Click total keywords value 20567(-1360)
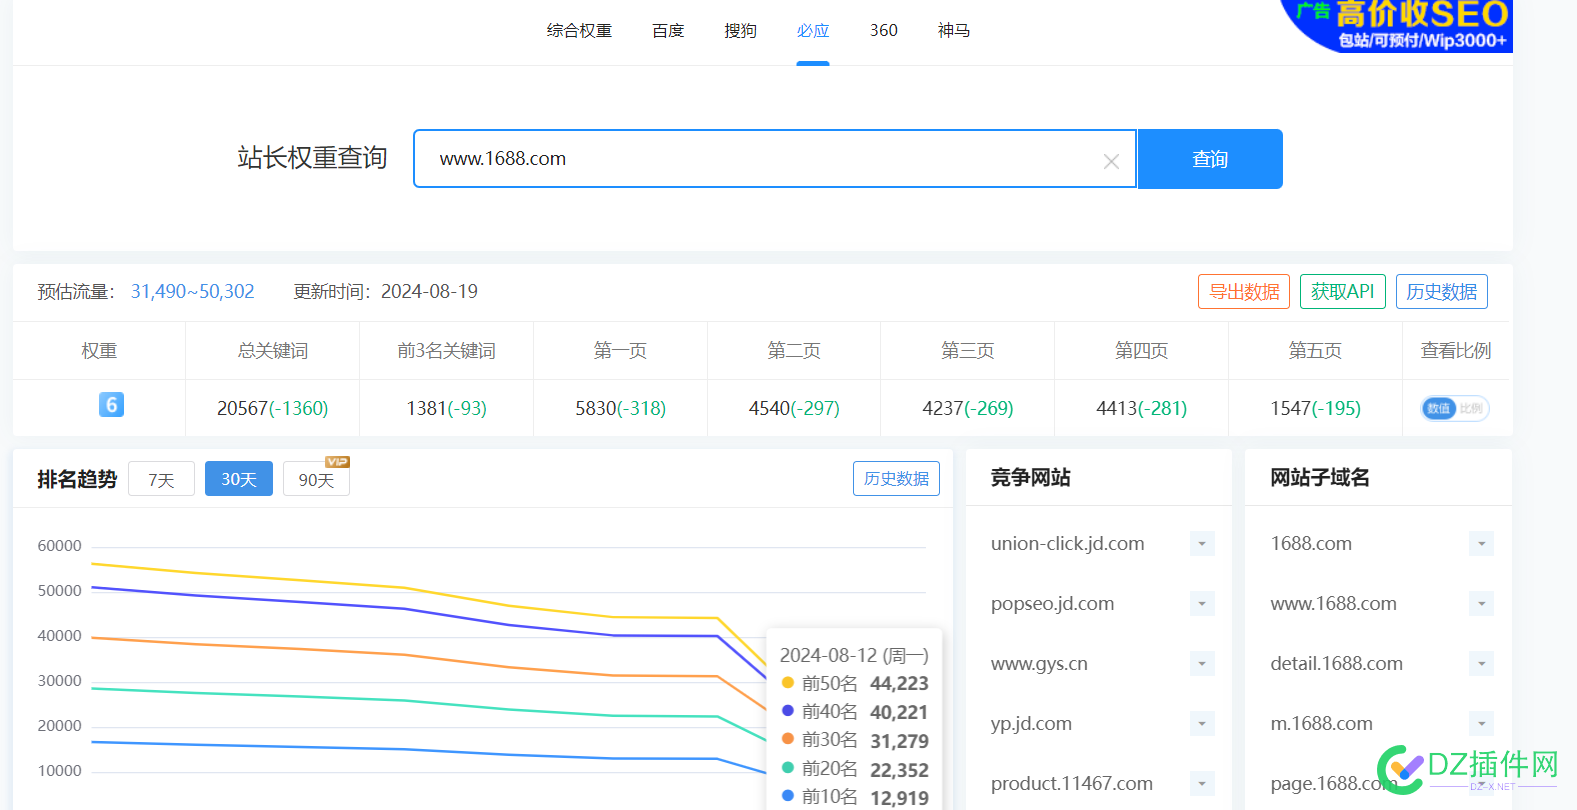 point(272,409)
